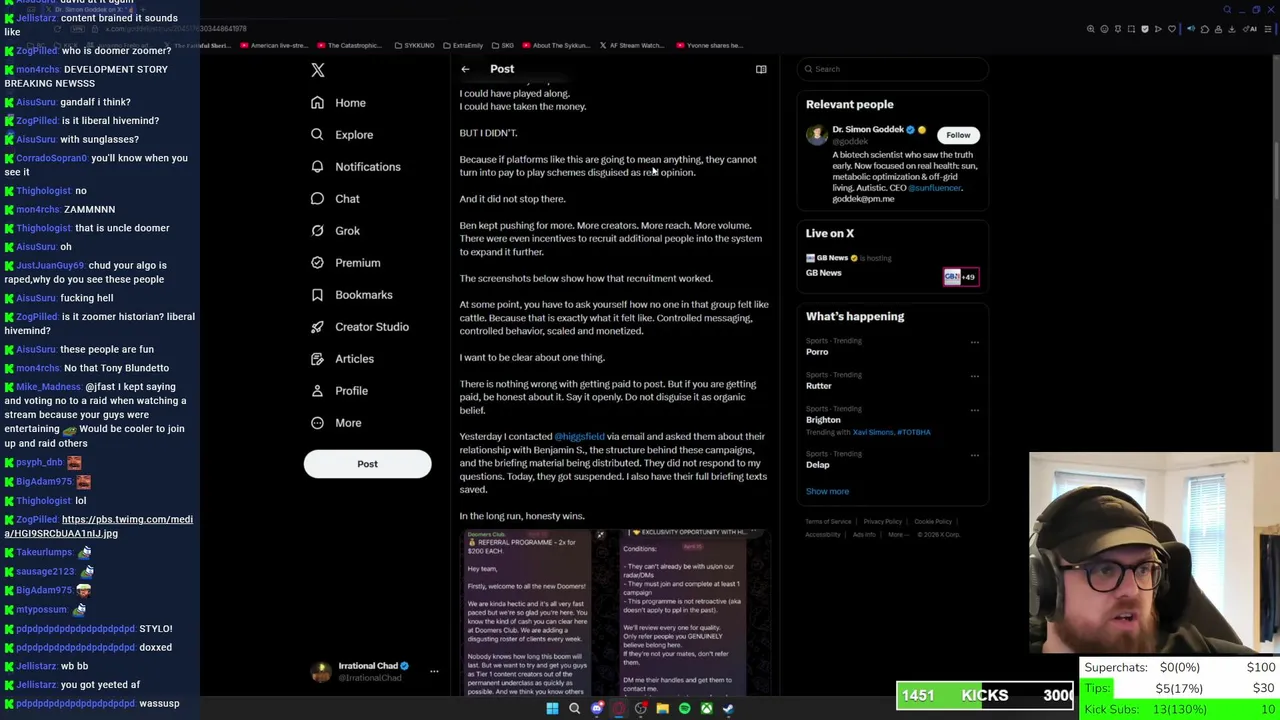Image resolution: width=1280 pixels, height=720 pixels.
Task: Click Show more under What's happening
Action: (x=827, y=492)
